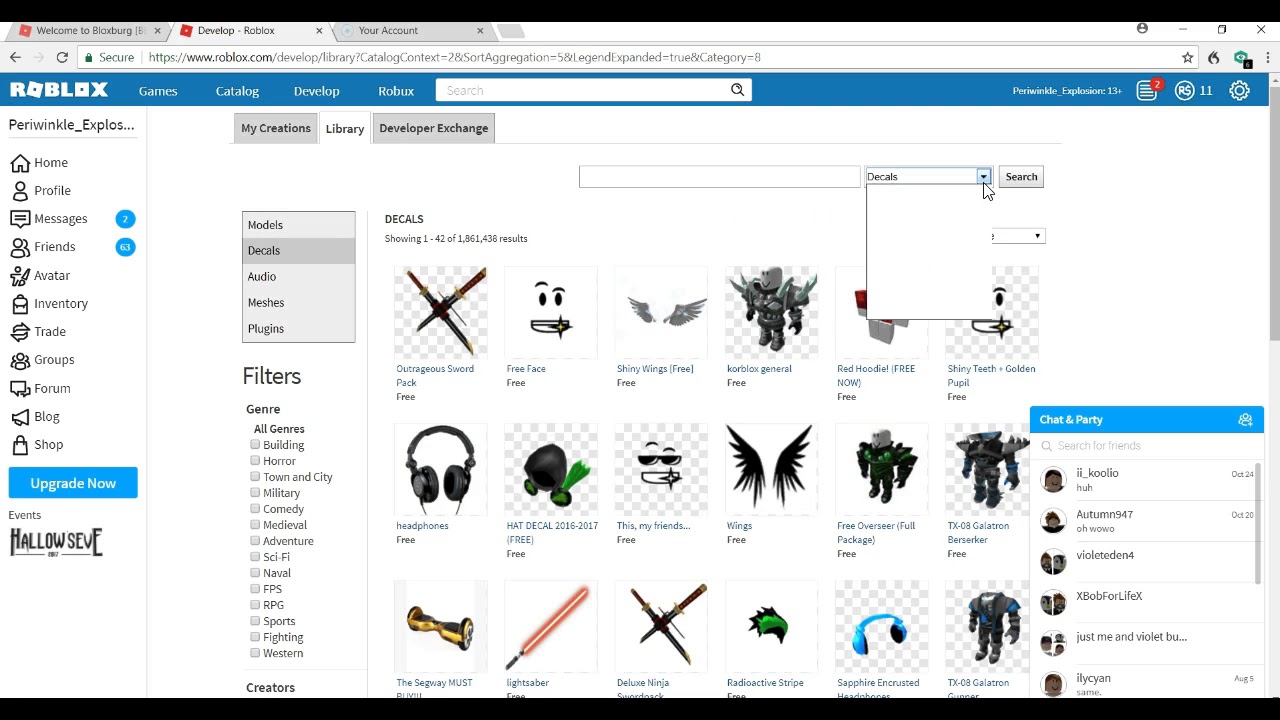Screen dimensions: 1280x720
Task: Open the settings gear icon
Action: tap(1239, 91)
